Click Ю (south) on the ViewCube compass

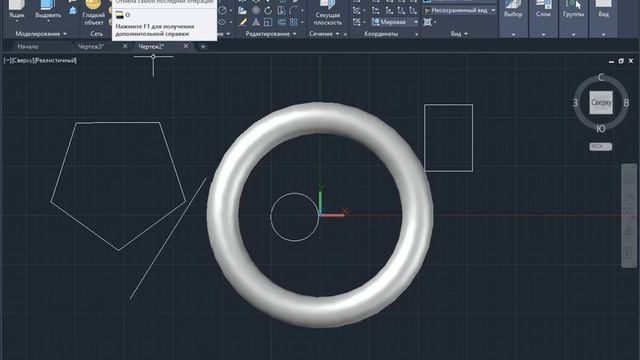[x=601, y=129]
